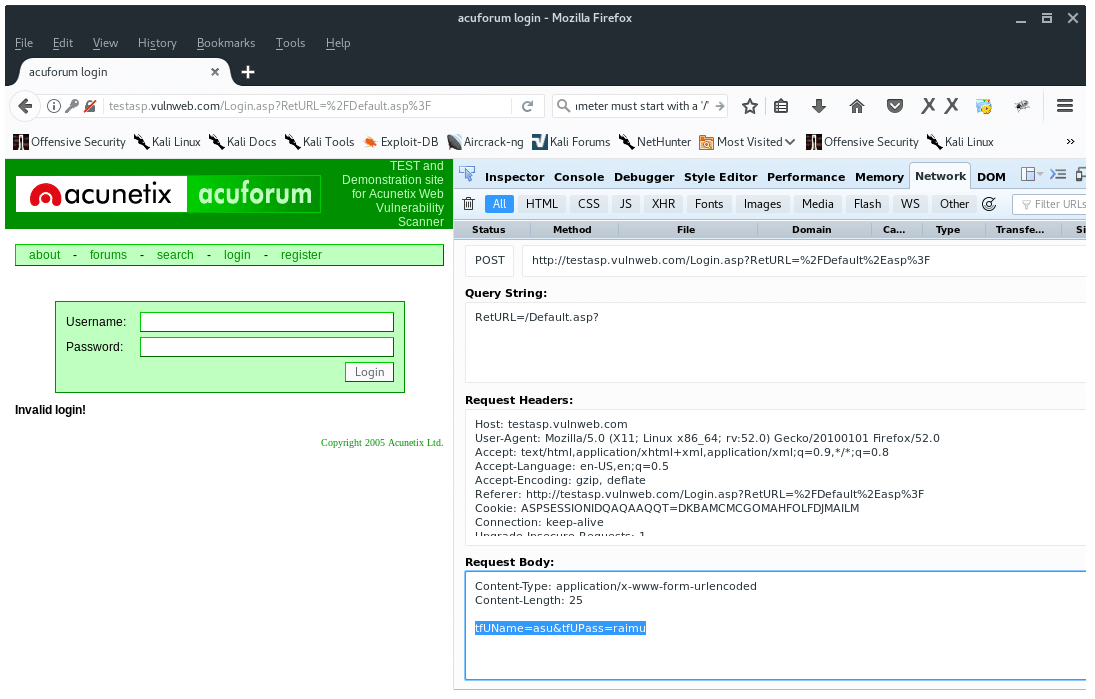Focus the Username input field
This screenshot has width=1095, height=699.
[267, 322]
